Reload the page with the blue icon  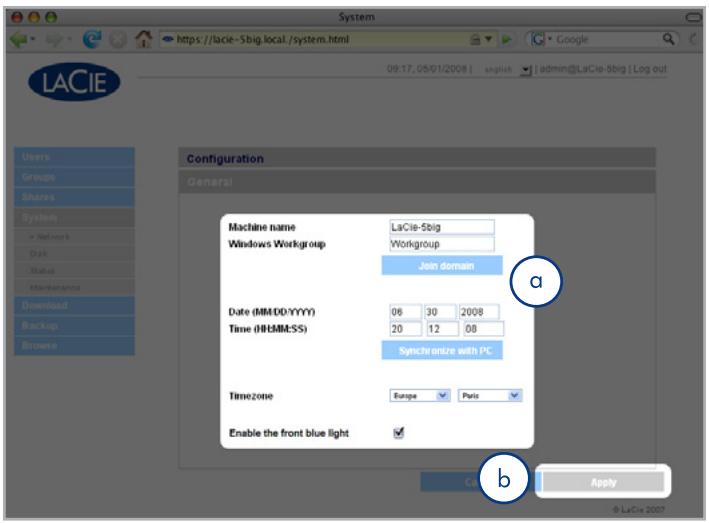click(92, 39)
